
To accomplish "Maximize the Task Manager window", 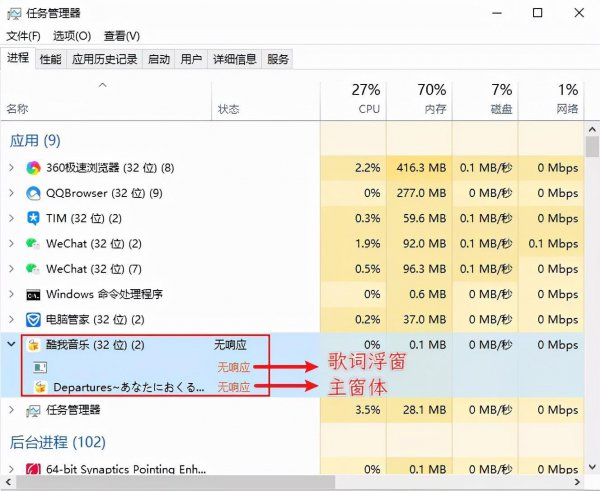I will 538,13.
